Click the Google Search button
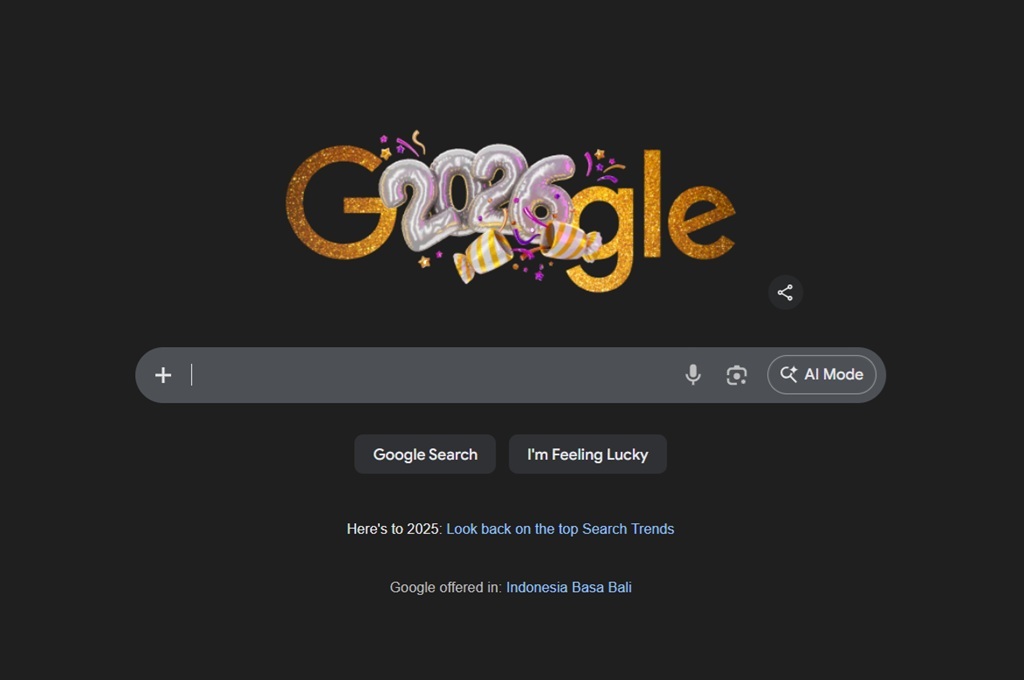 (x=425, y=454)
